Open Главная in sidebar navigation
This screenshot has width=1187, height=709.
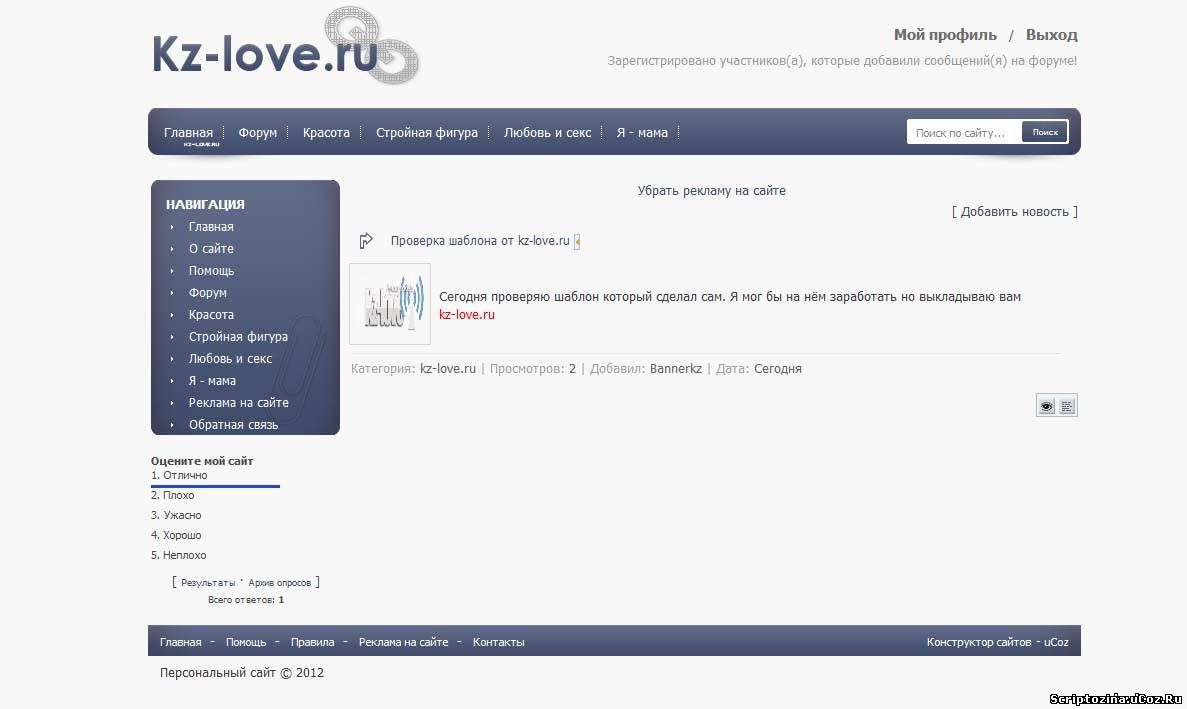pyautogui.click(x=211, y=226)
